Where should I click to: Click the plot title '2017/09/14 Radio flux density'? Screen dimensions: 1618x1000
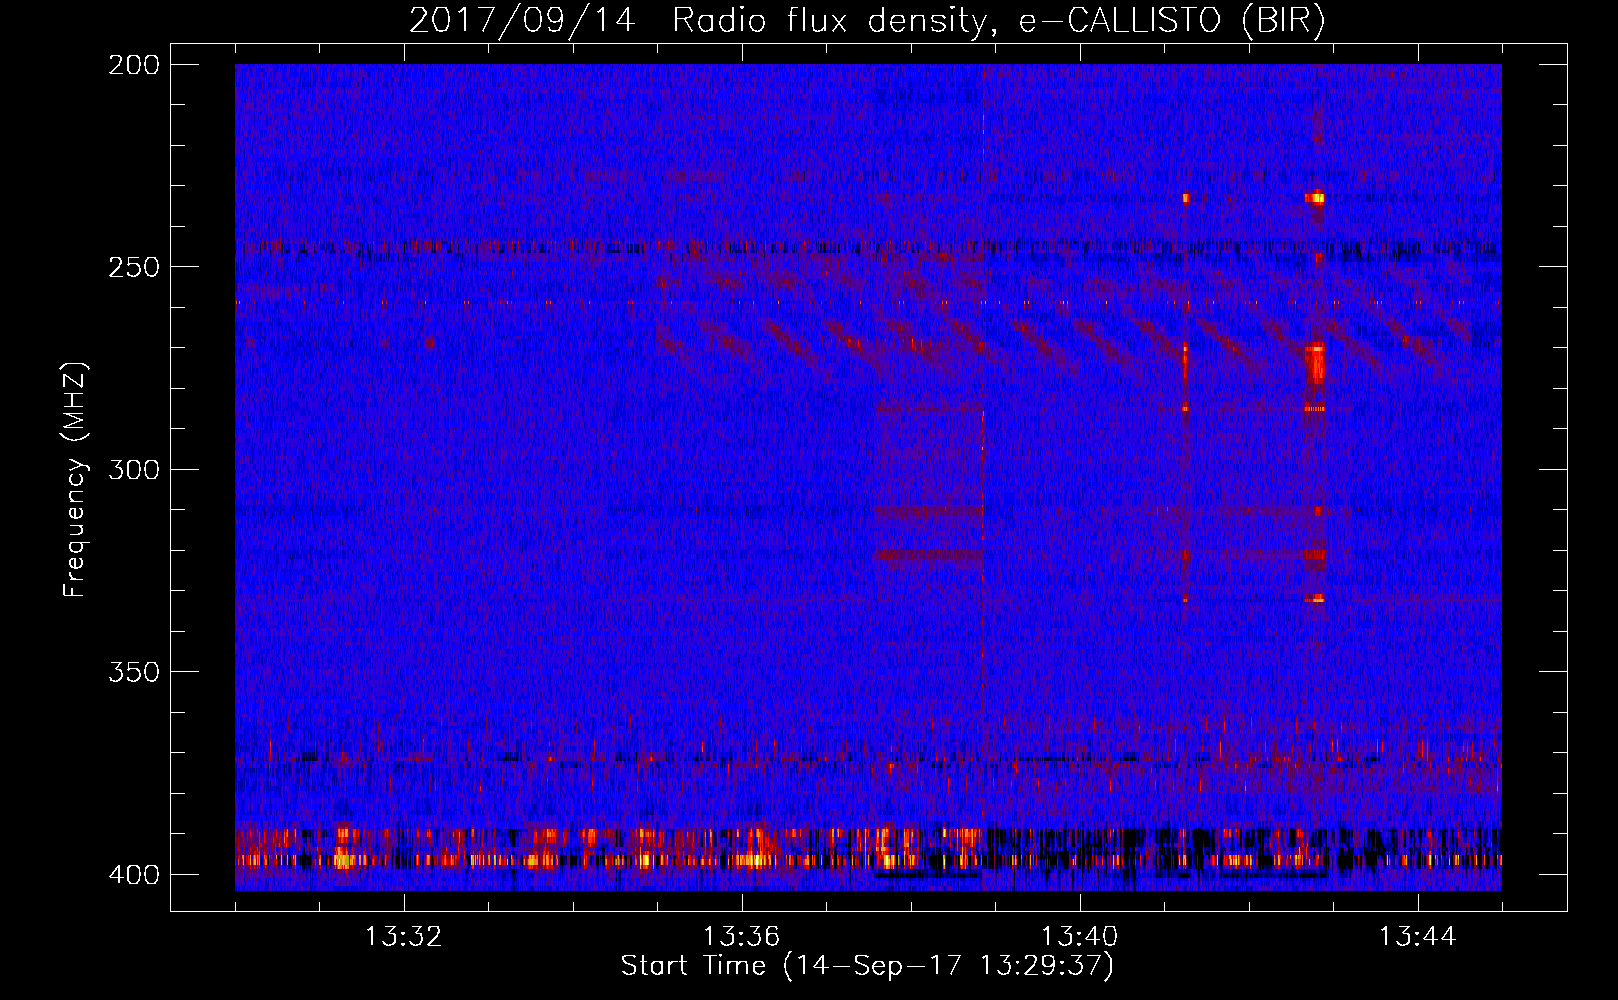[x=867, y=20]
